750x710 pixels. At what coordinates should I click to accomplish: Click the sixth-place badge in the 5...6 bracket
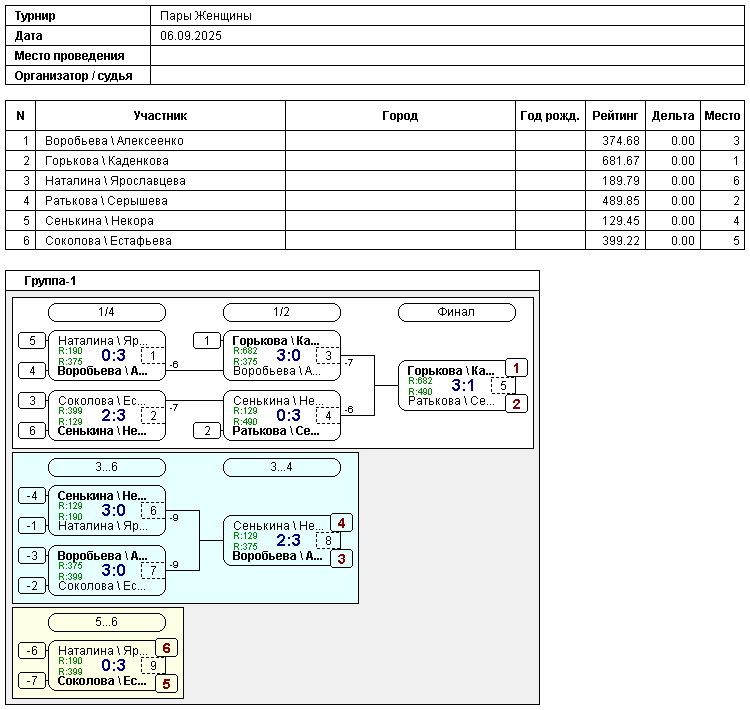pos(166,648)
